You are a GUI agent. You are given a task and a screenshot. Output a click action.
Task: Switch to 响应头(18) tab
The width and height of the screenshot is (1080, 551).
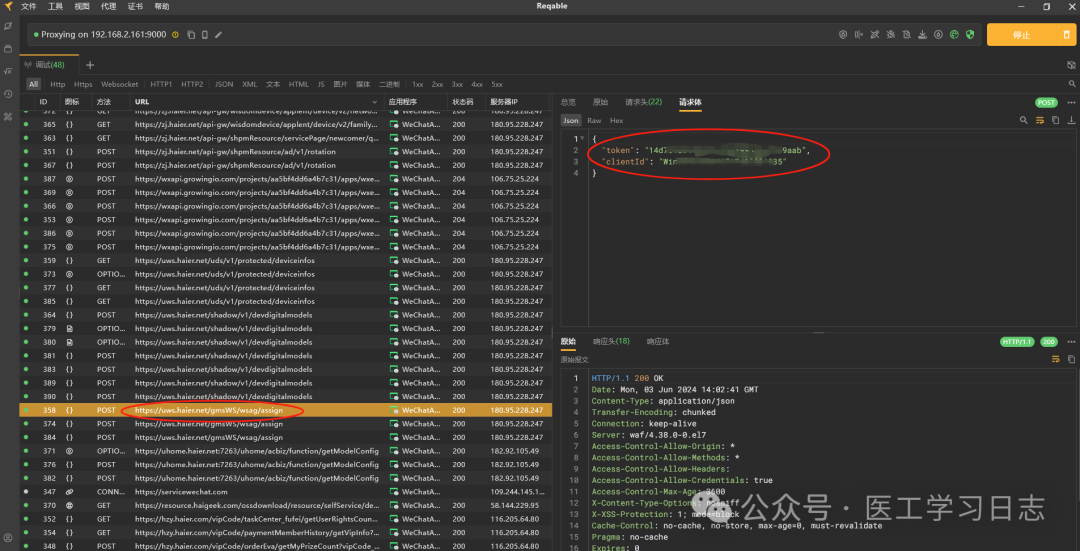click(611, 341)
